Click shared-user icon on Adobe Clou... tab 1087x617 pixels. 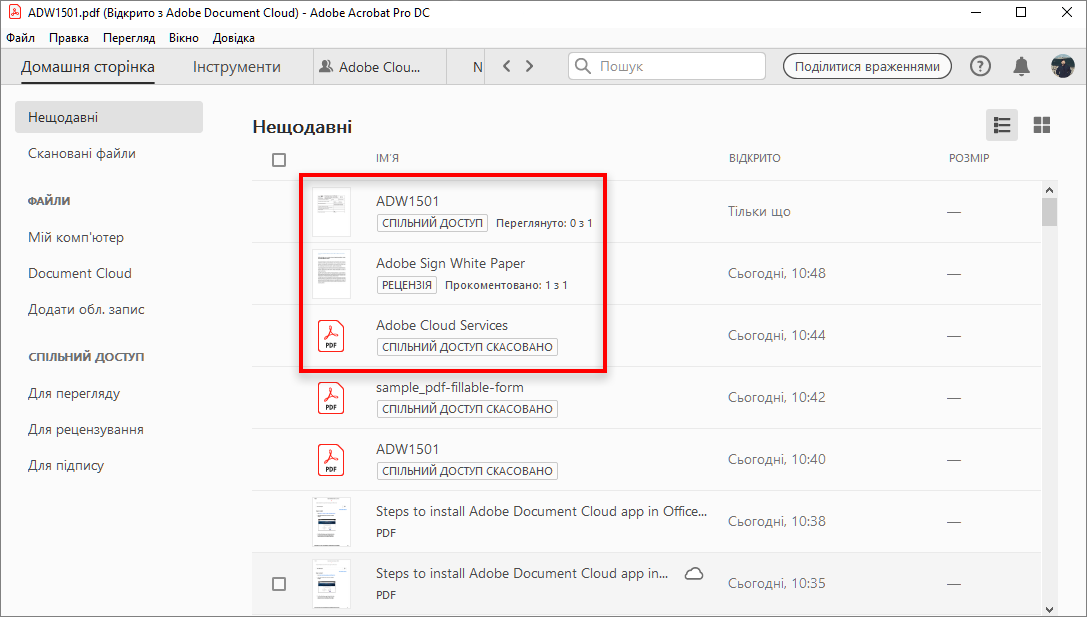[326, 67]
